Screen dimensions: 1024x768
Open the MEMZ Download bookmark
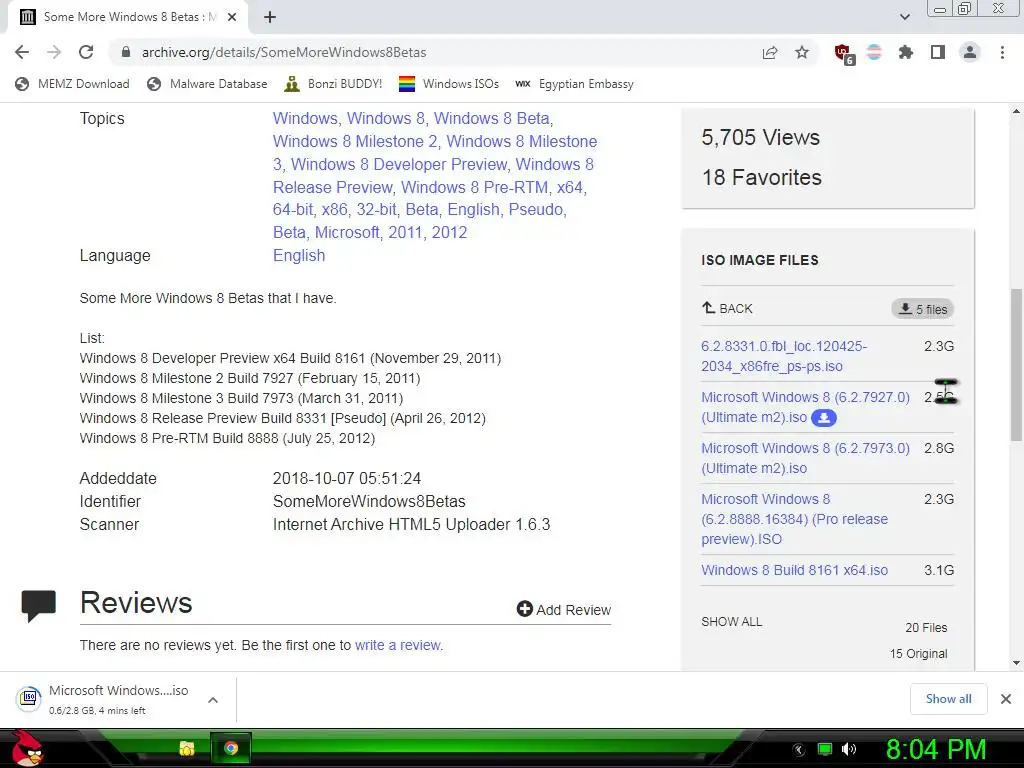pyautogui.click(x=72, y=84)
